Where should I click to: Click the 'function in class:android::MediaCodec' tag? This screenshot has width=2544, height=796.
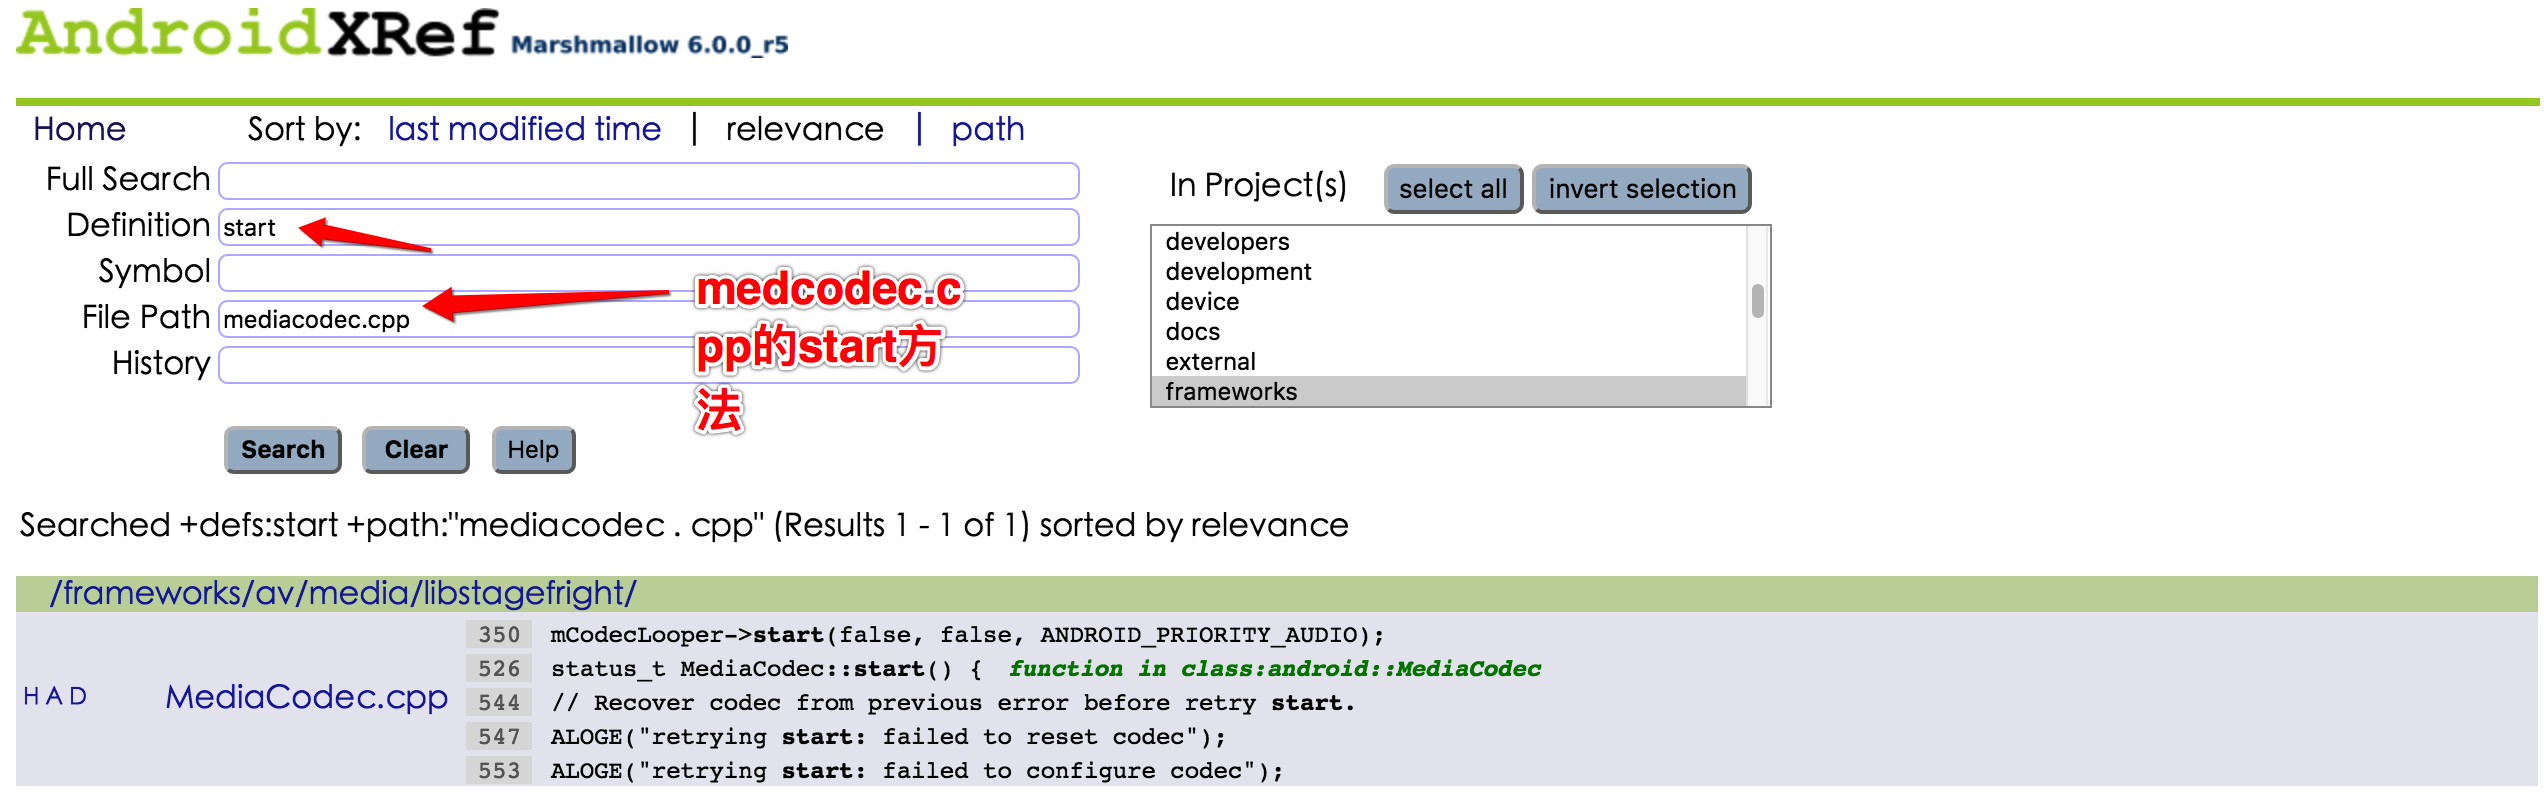tap(1275, 669)
